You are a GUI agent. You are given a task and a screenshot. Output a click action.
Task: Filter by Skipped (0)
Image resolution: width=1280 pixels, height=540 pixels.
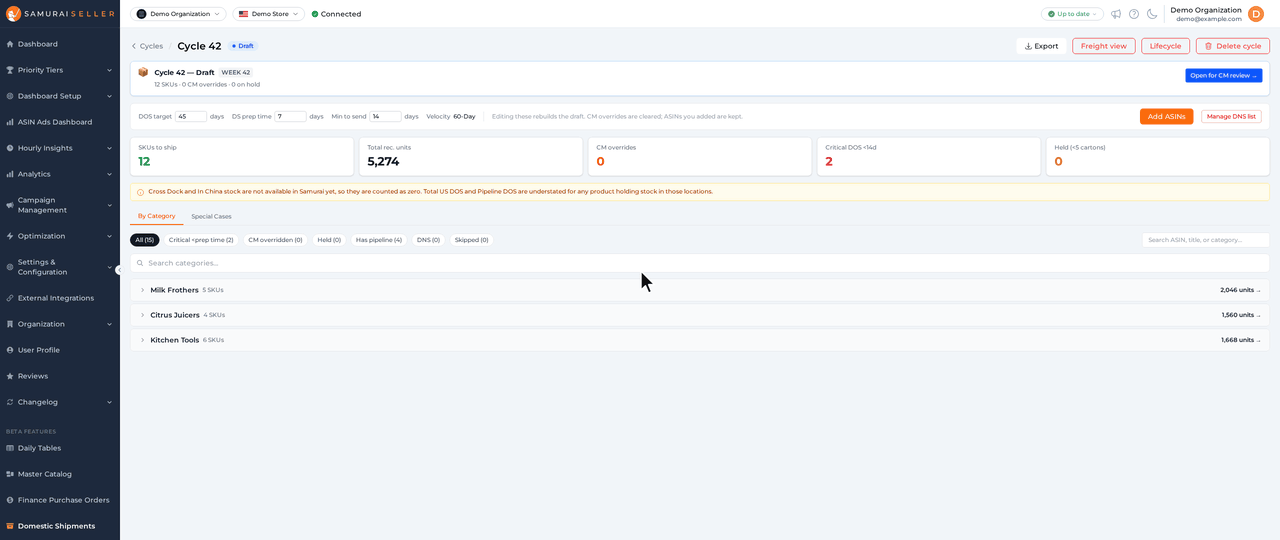471,240
